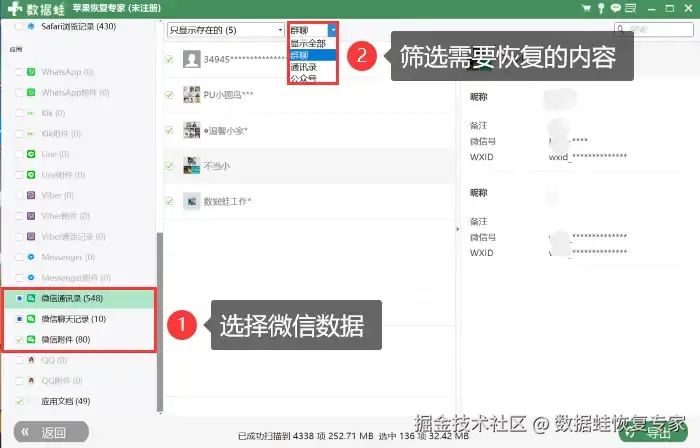Select the 微信通讯录 (548) label
Image resolution: width=700 pixels, height=448 pixels.
pos(72,298)
